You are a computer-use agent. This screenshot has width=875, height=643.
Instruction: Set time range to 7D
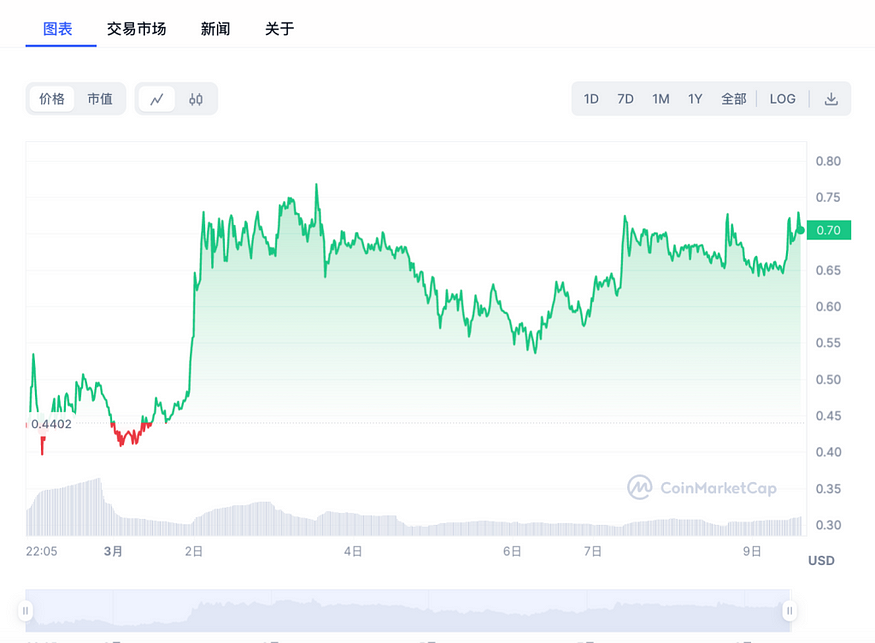click(626, 99)
